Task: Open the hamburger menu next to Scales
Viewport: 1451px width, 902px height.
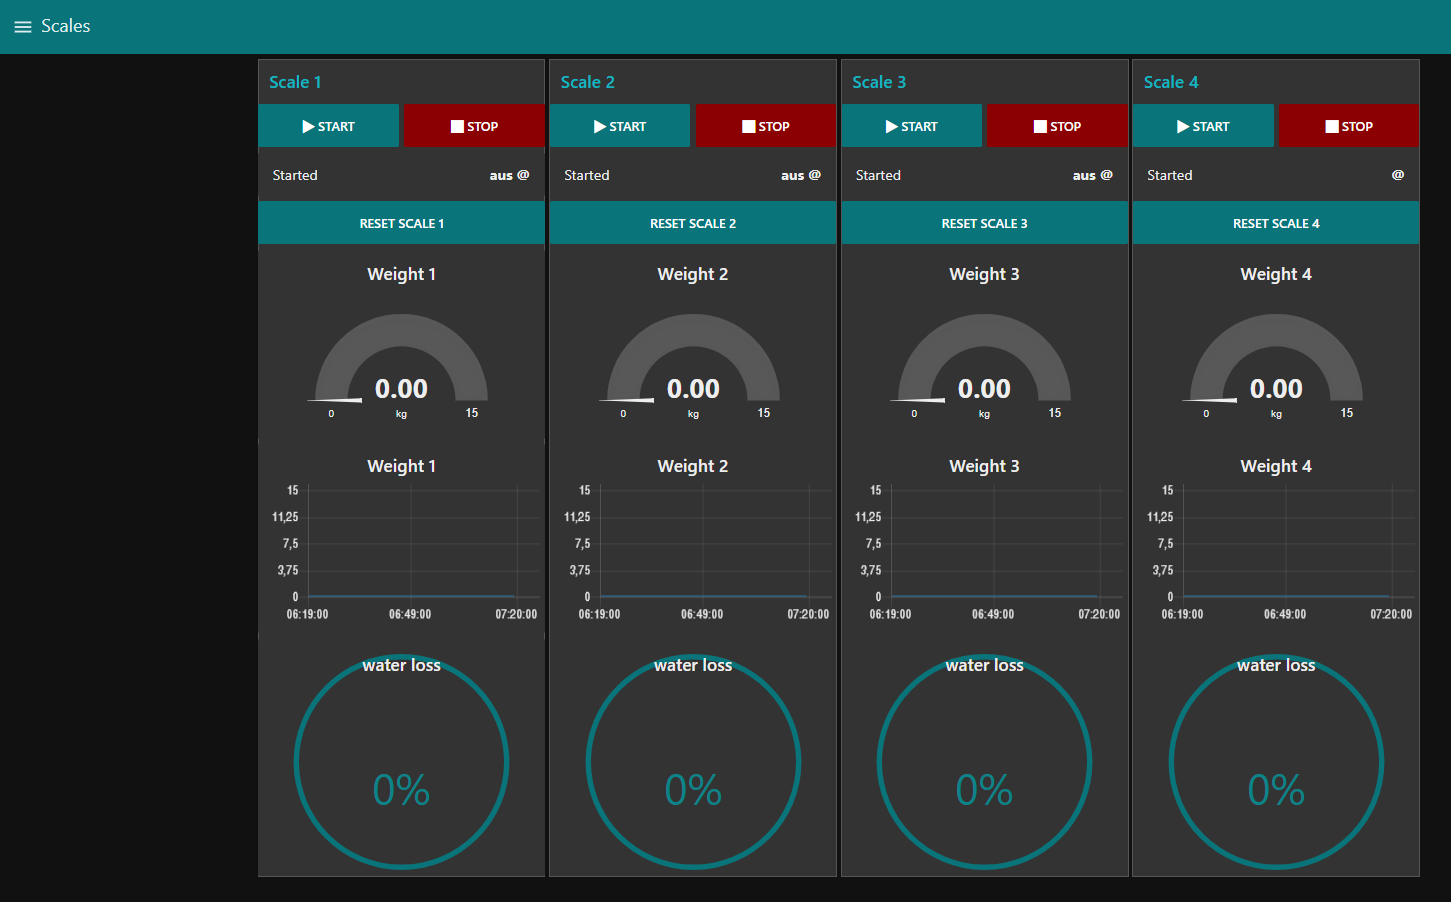Action: pos(23,27)
